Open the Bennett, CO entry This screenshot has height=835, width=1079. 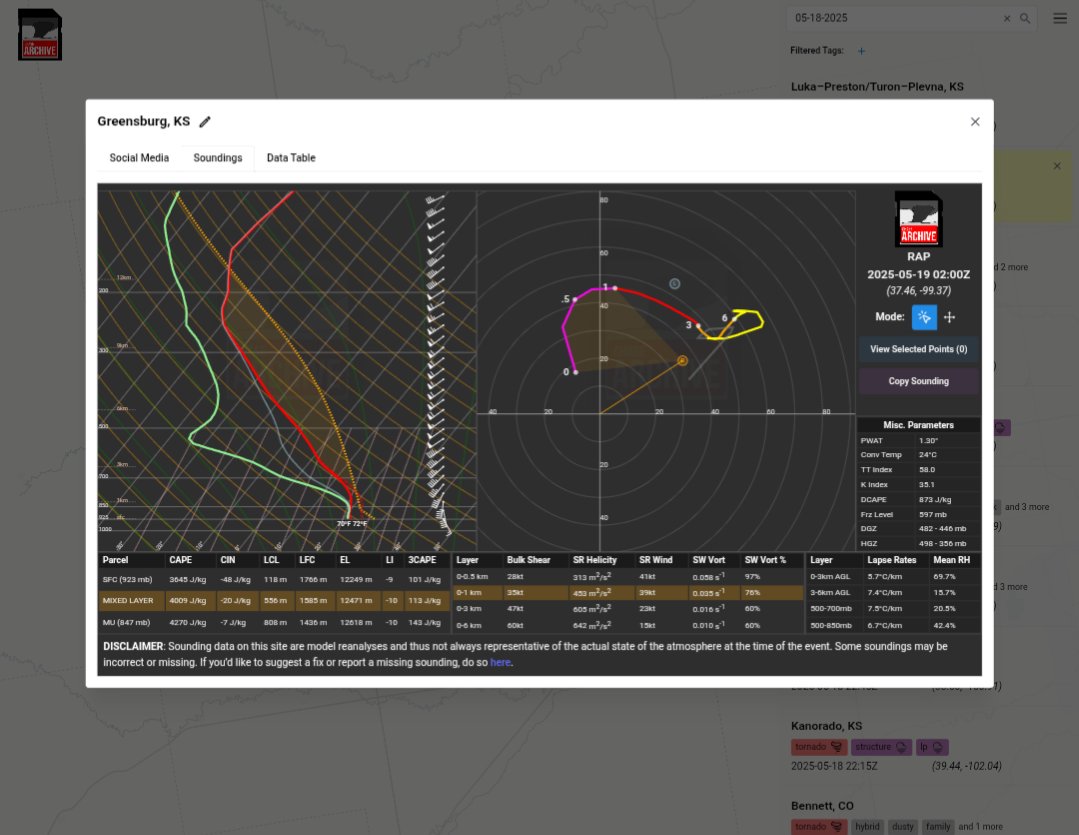(x=822, y=806)
